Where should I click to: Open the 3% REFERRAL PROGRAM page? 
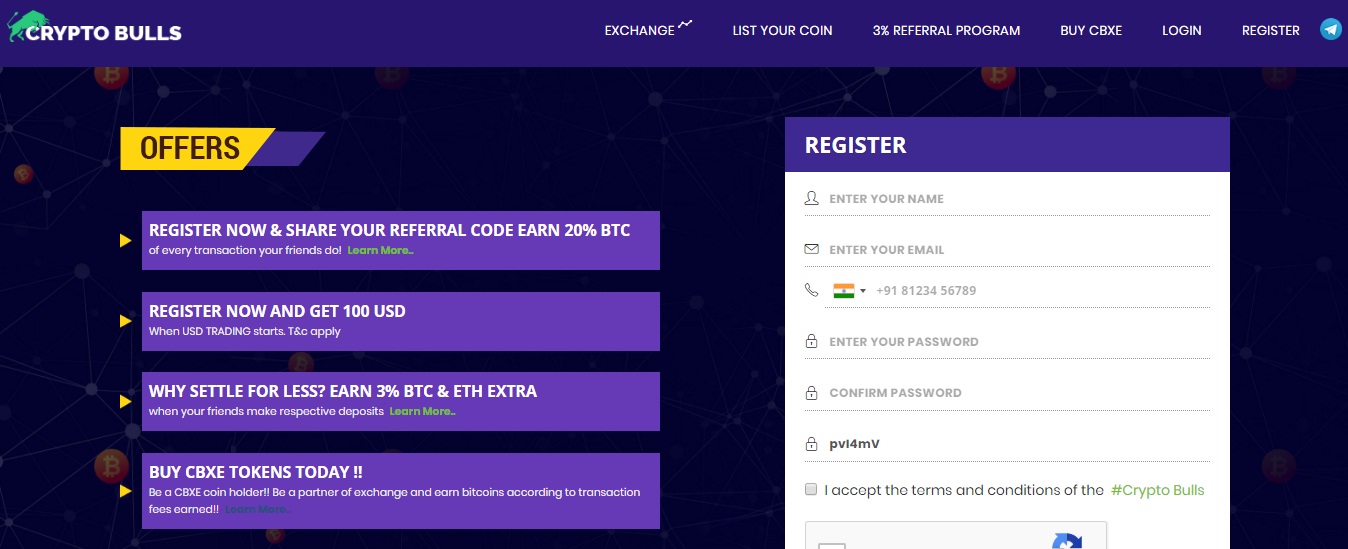tap(946, 31)
